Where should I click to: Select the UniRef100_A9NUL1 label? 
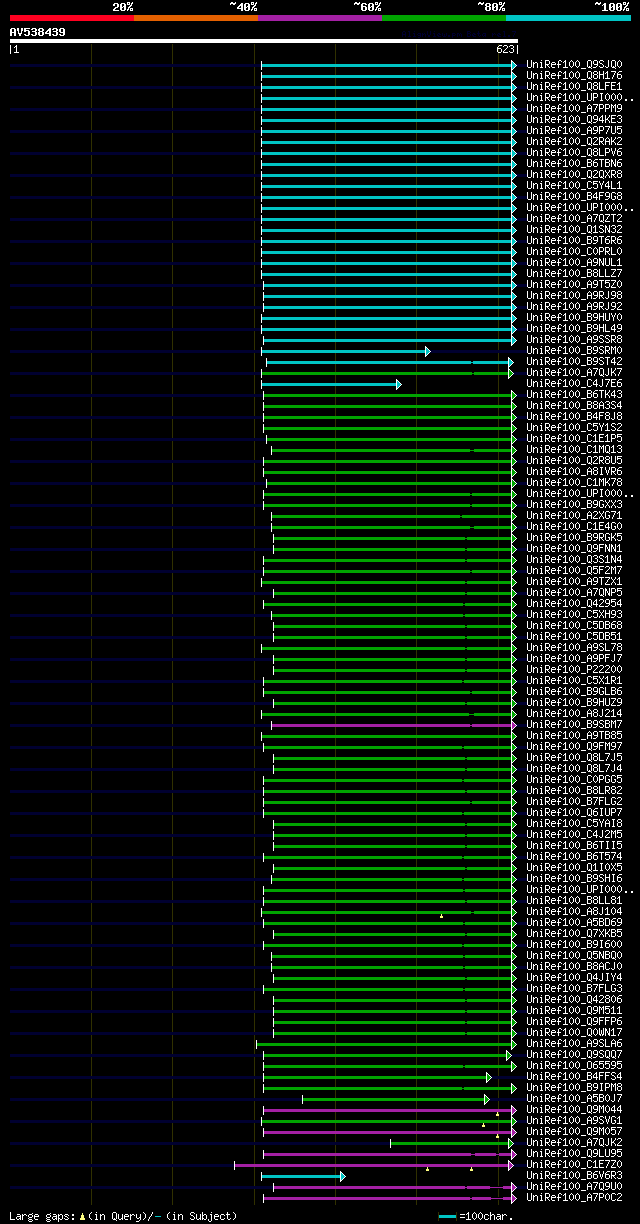[x=574, y=263]
